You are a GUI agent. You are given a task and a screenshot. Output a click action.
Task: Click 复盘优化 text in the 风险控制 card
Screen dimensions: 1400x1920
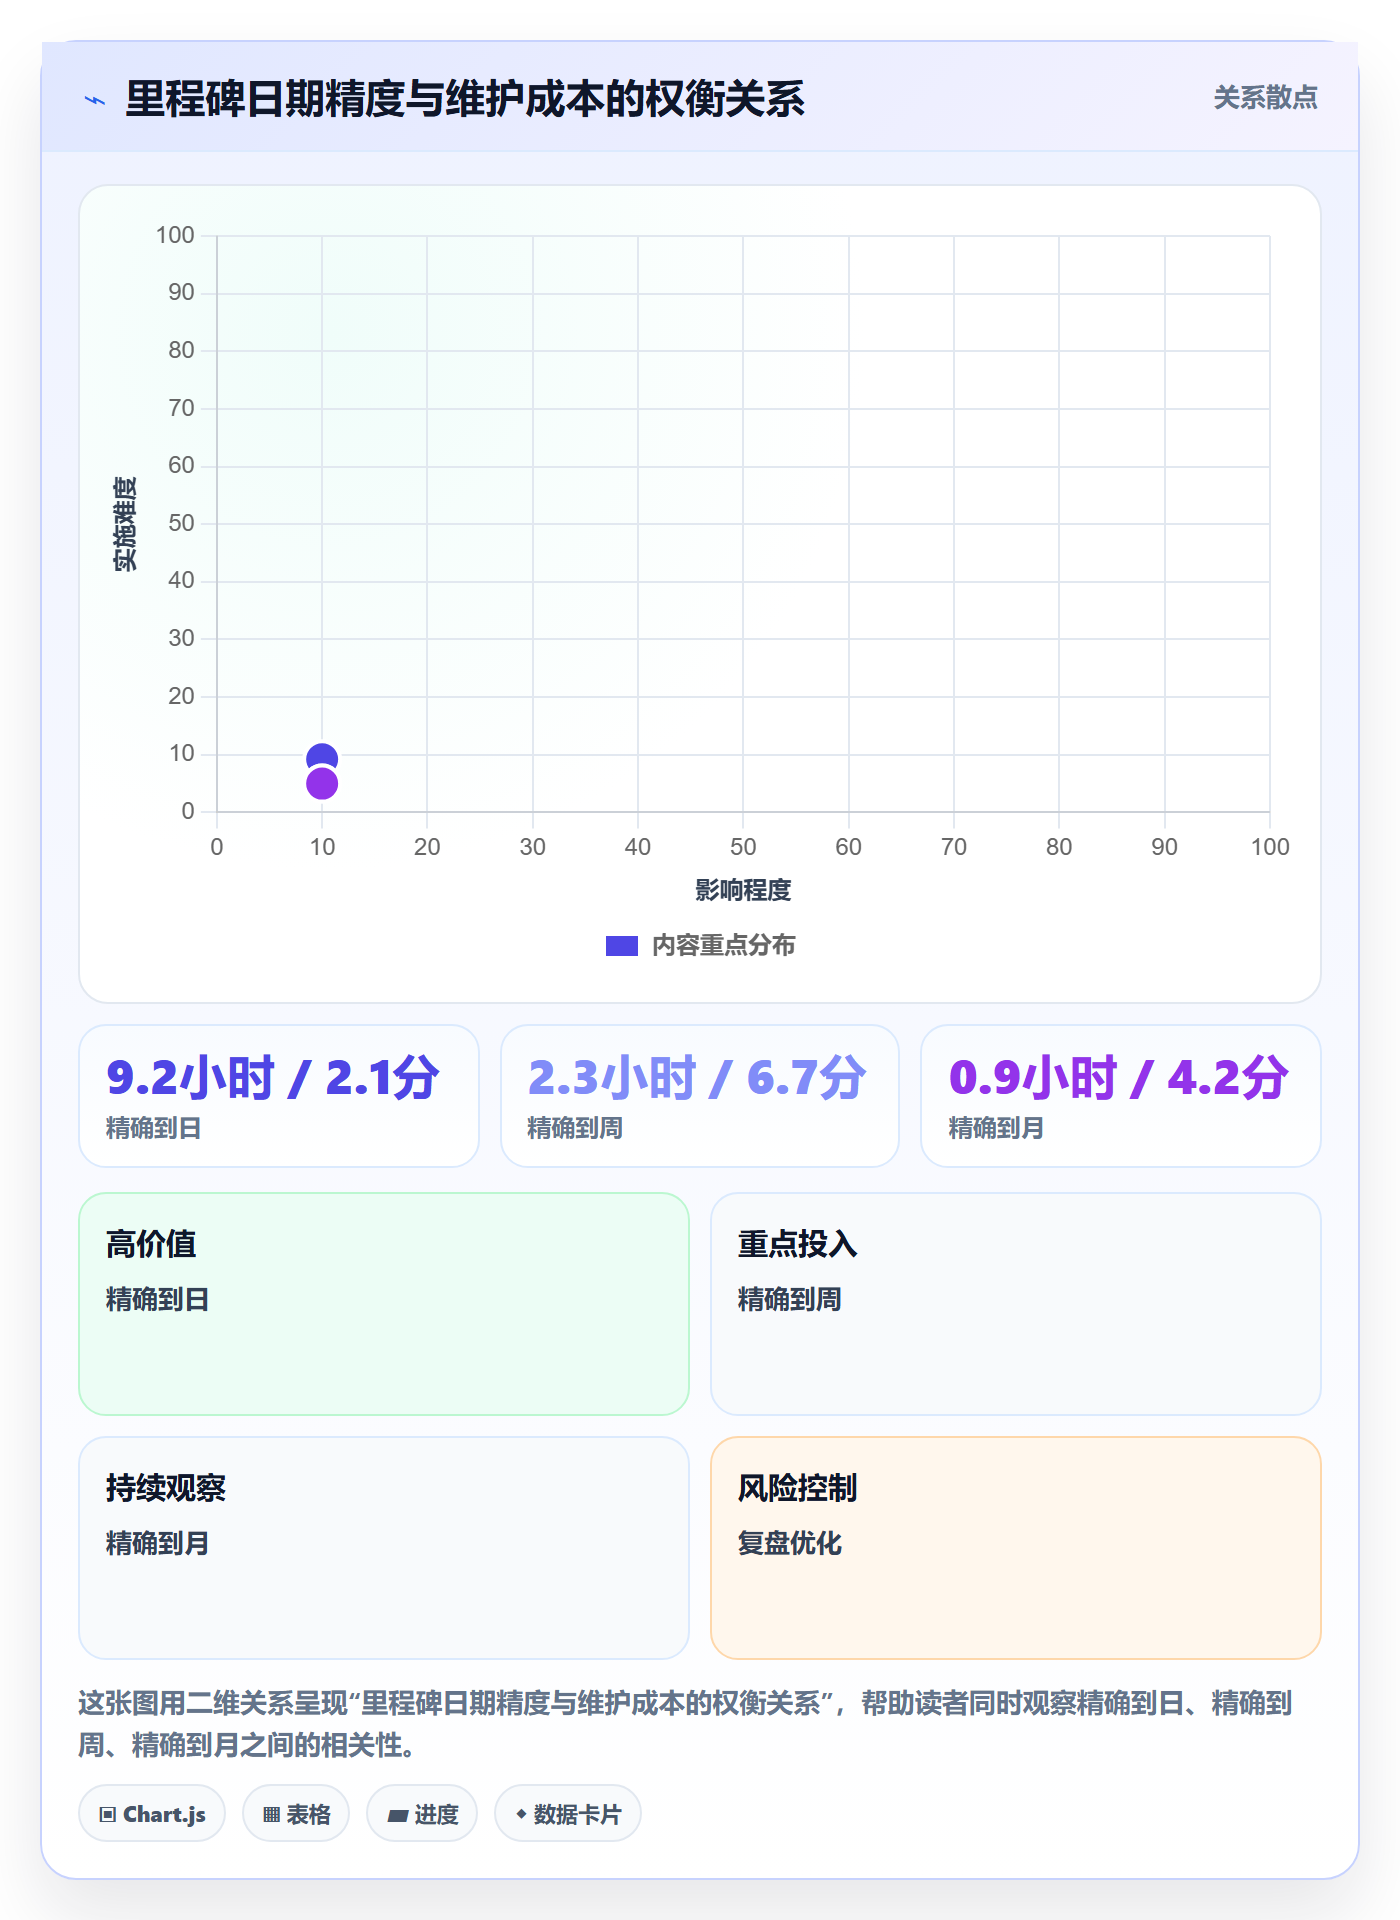click(790, 1543)
